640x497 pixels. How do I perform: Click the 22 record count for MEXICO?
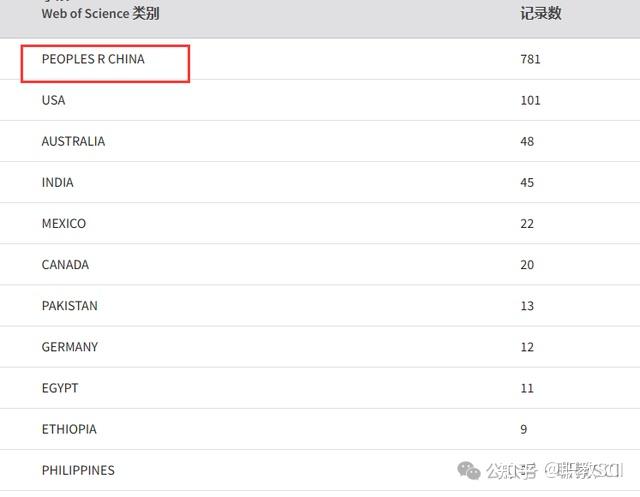click(x=527, y=224)
